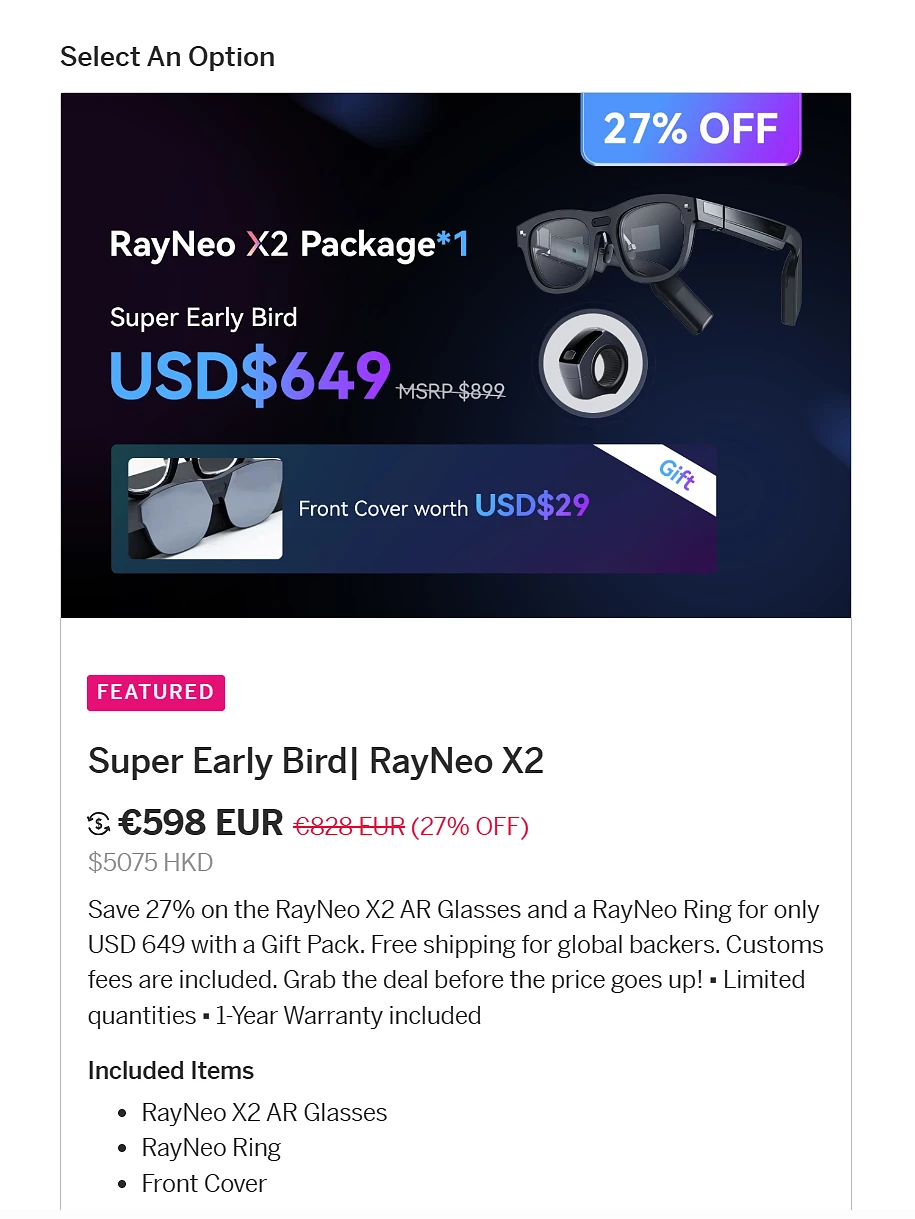Click the front cover gift thumbnail
Viewport: 915px width, 1219px height.
205,508
